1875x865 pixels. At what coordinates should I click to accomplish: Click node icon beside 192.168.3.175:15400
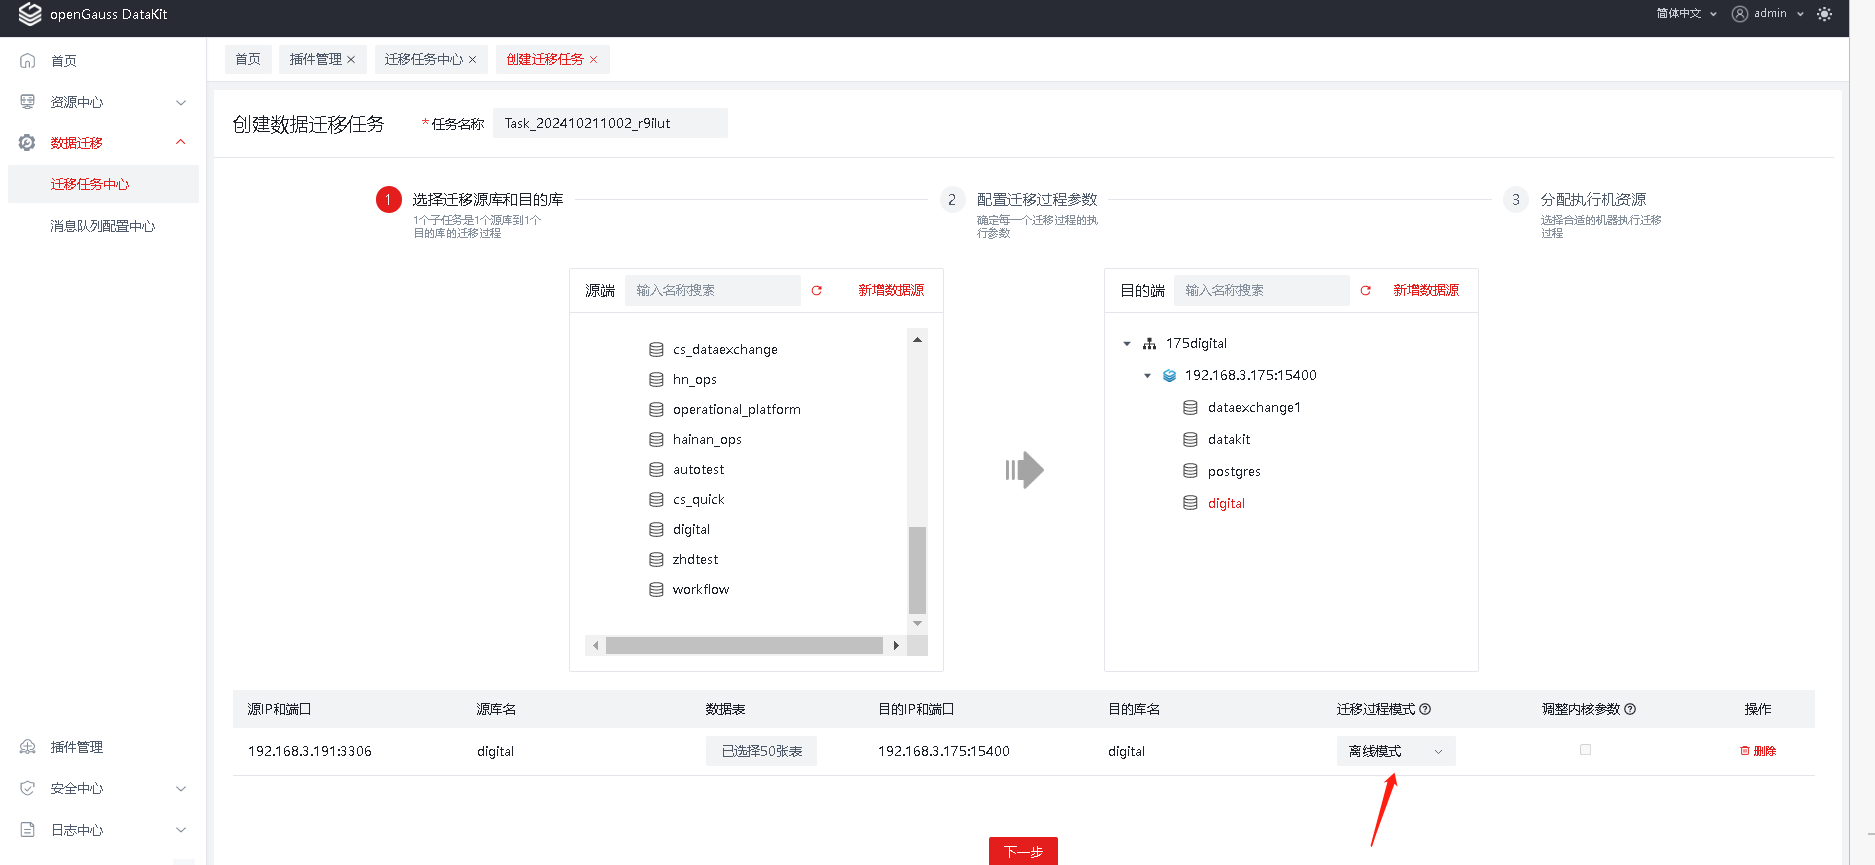pos(1169,375)
